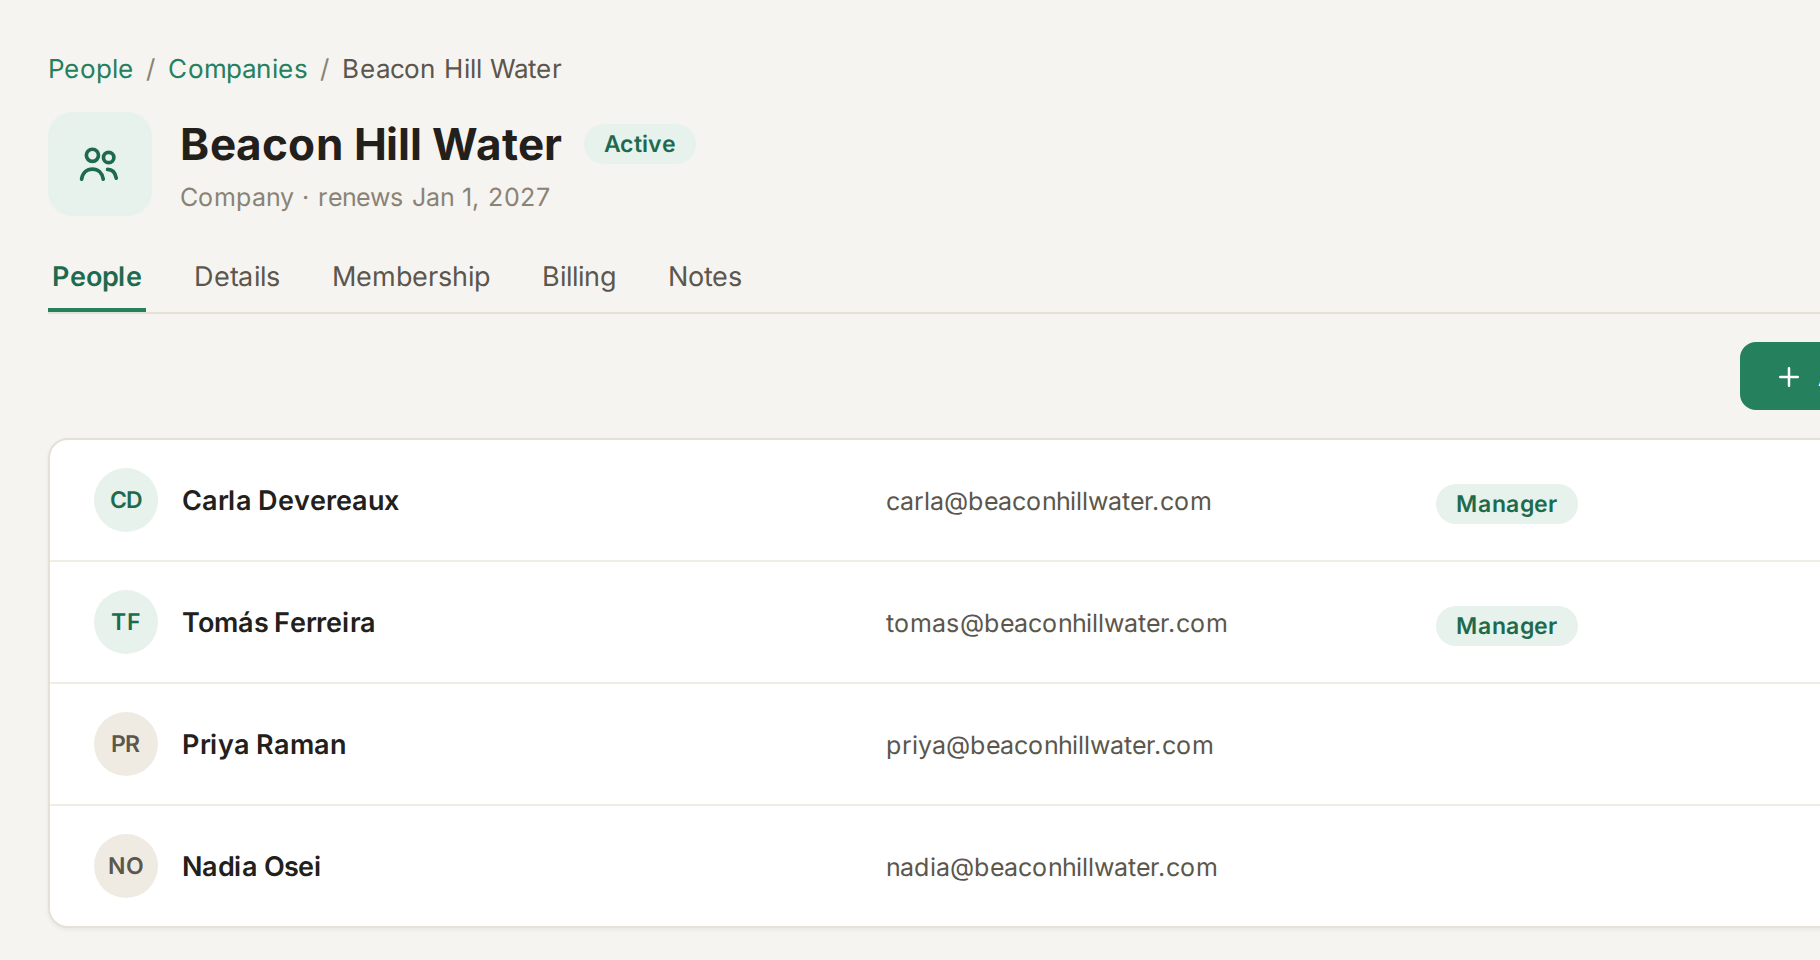The width and height of the screenshot is (1820, 960).
Task: Click the email carla@beaconhillwater.com
Action: (x=1048, y=501)
